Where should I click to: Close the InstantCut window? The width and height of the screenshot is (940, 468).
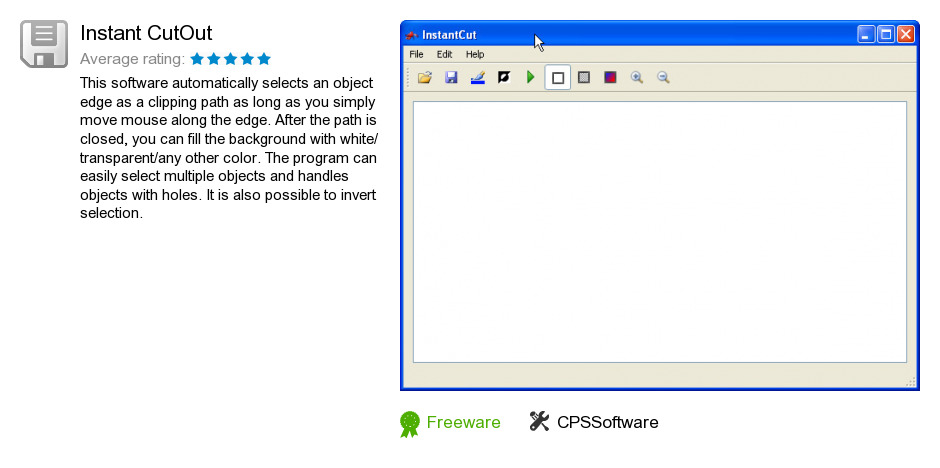click(x=905, y=34)
